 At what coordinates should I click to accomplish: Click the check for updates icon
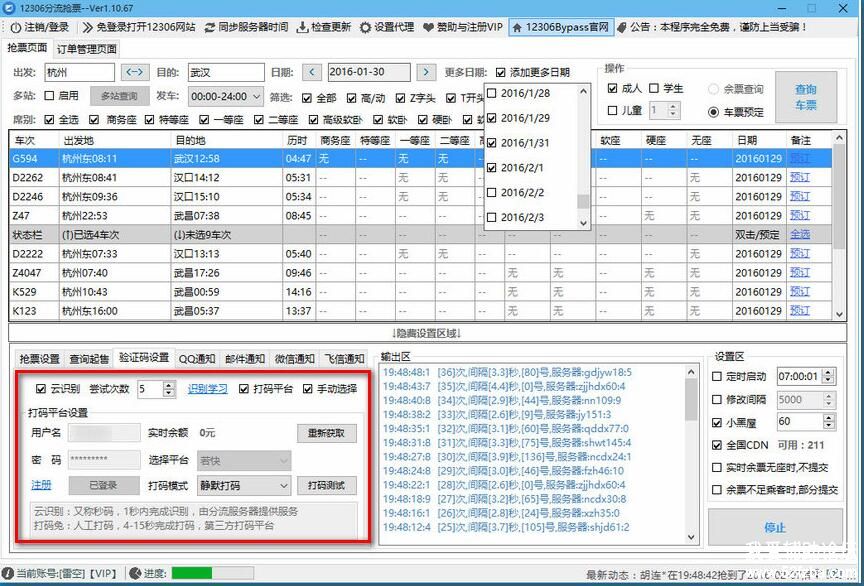click(302, 27)
